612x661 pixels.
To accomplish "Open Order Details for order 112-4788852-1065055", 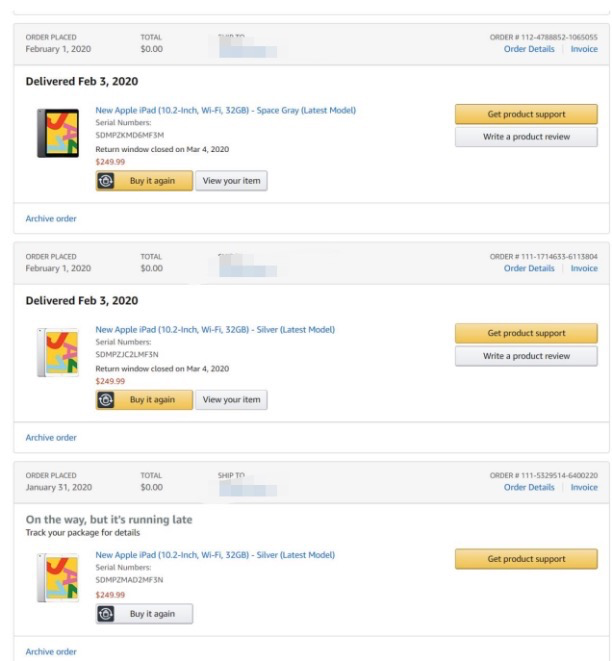I will (x=529, y=49).
